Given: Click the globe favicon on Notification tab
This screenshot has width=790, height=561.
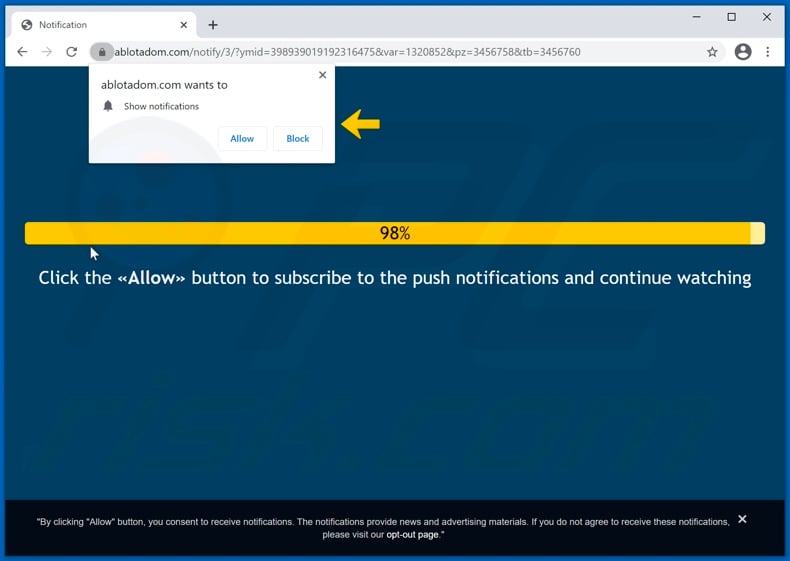Looking at the screenshot, I should [x=27, y=25].
